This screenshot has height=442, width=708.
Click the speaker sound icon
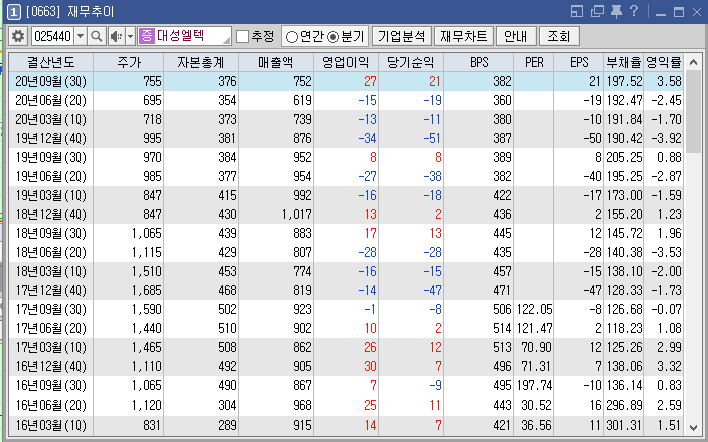pyautogui.click(x=116, y=36)
